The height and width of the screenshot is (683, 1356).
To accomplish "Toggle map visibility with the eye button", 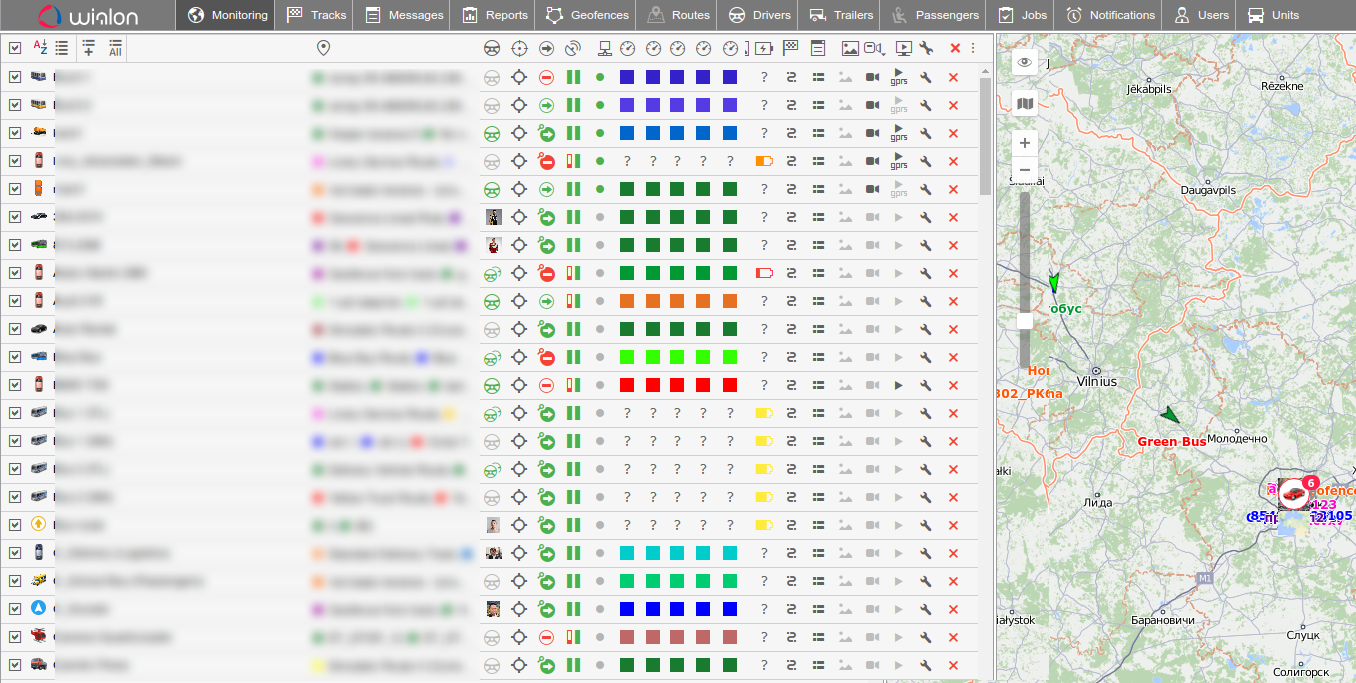I will pyautogui.click(x=1024, y=63).
